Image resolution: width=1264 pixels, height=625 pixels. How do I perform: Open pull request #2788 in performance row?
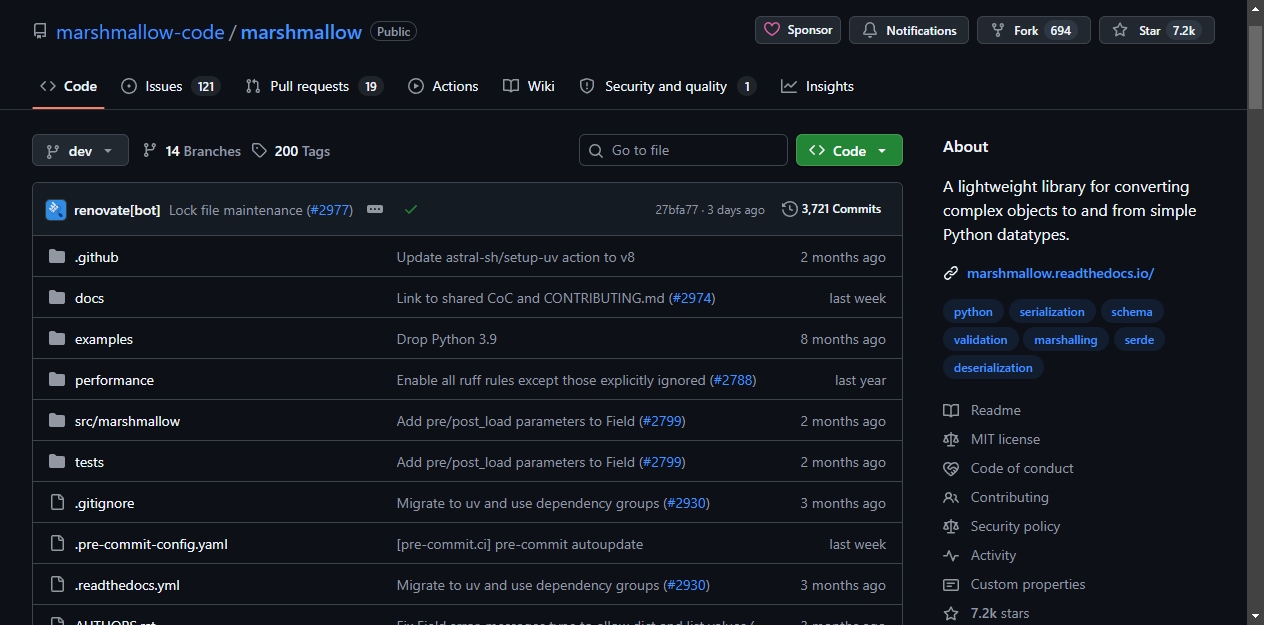733,380
